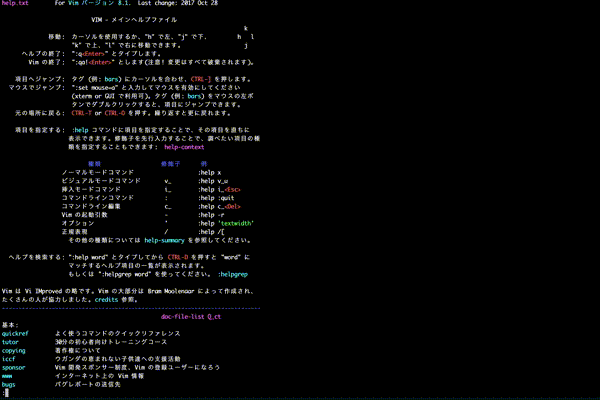The width and height of the screenshot is (600, 400).
Task: Click the ':help :quit' example
Action: pos(216,198)
